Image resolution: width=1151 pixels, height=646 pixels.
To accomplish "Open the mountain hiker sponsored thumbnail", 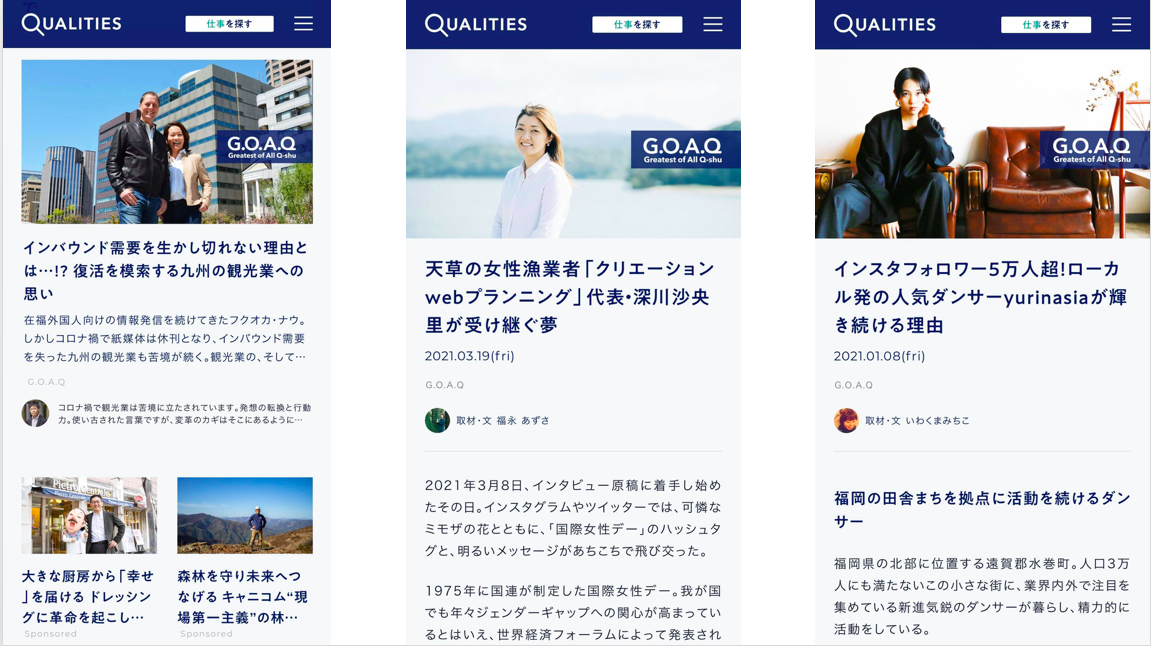I will [x=244, y=515].
